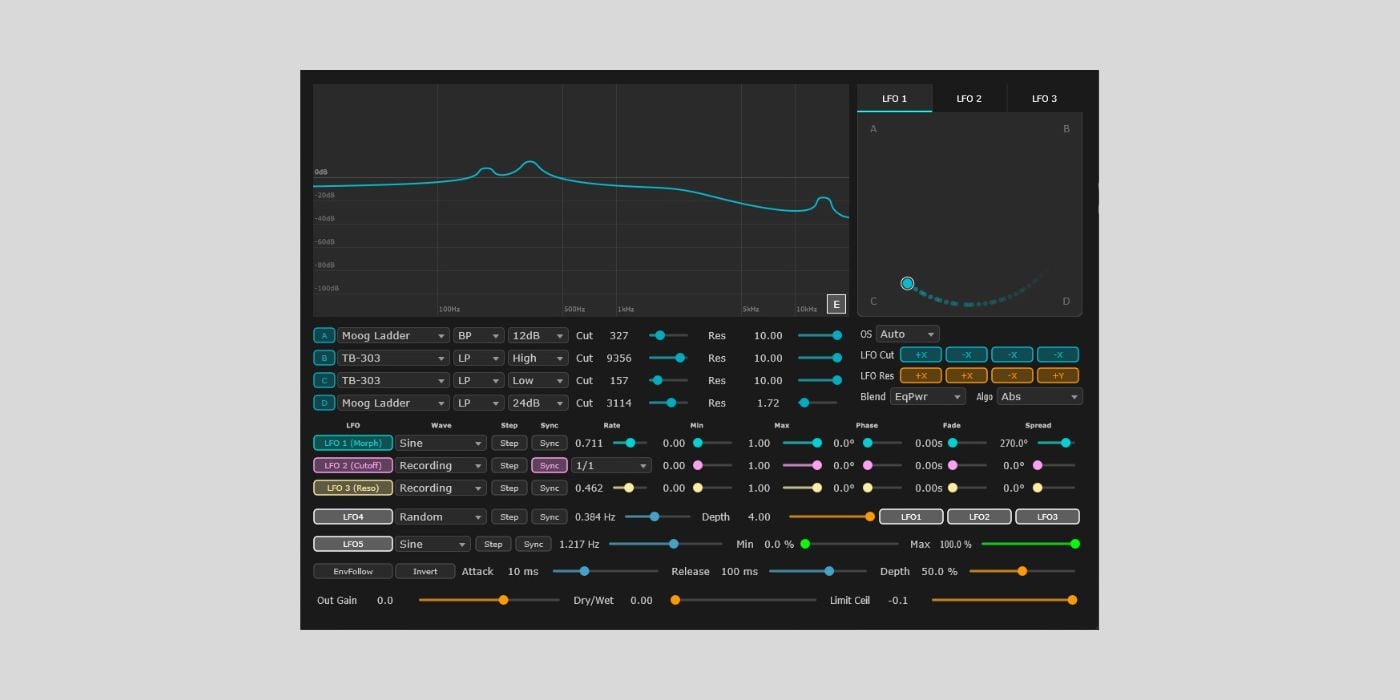1400x700 pixels.
Task: Click the Dry/Wet slider handle
Action: click(675, 600)
